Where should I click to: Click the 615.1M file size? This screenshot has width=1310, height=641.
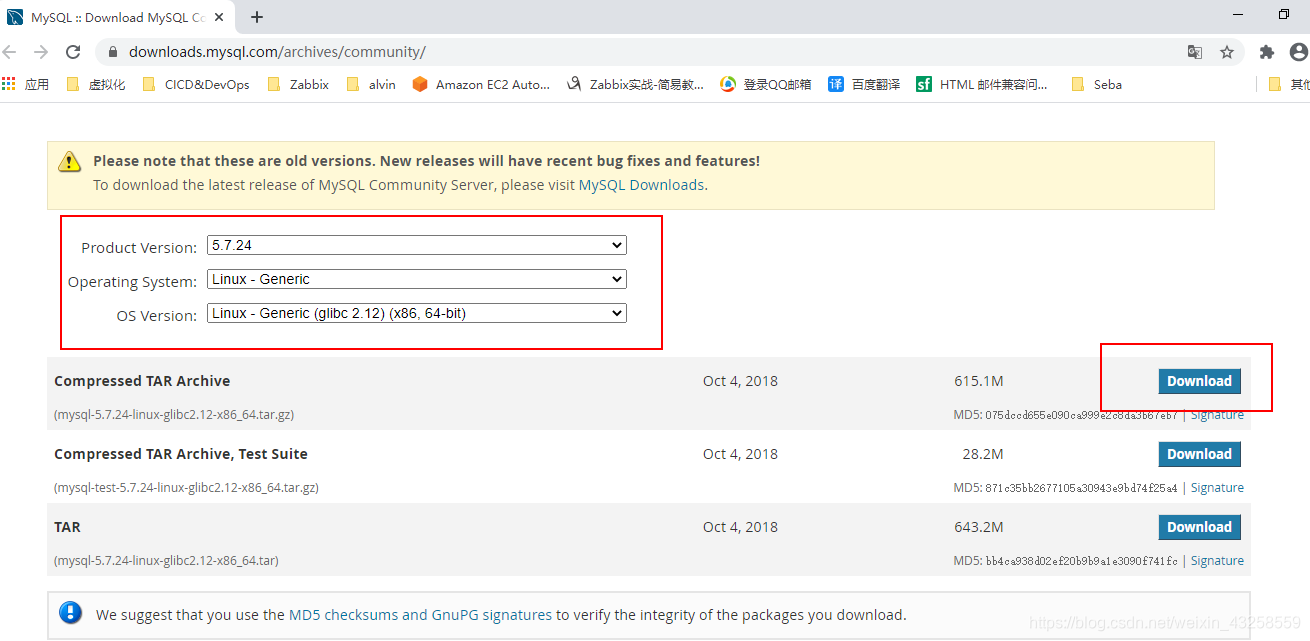[979, 381]
